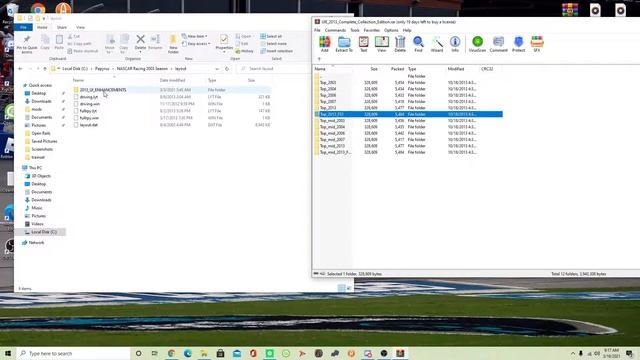Screen dimensions: 640x360
Task: Open Microsoft Edge from the taskbar
Action: click(x=188, y=353)
